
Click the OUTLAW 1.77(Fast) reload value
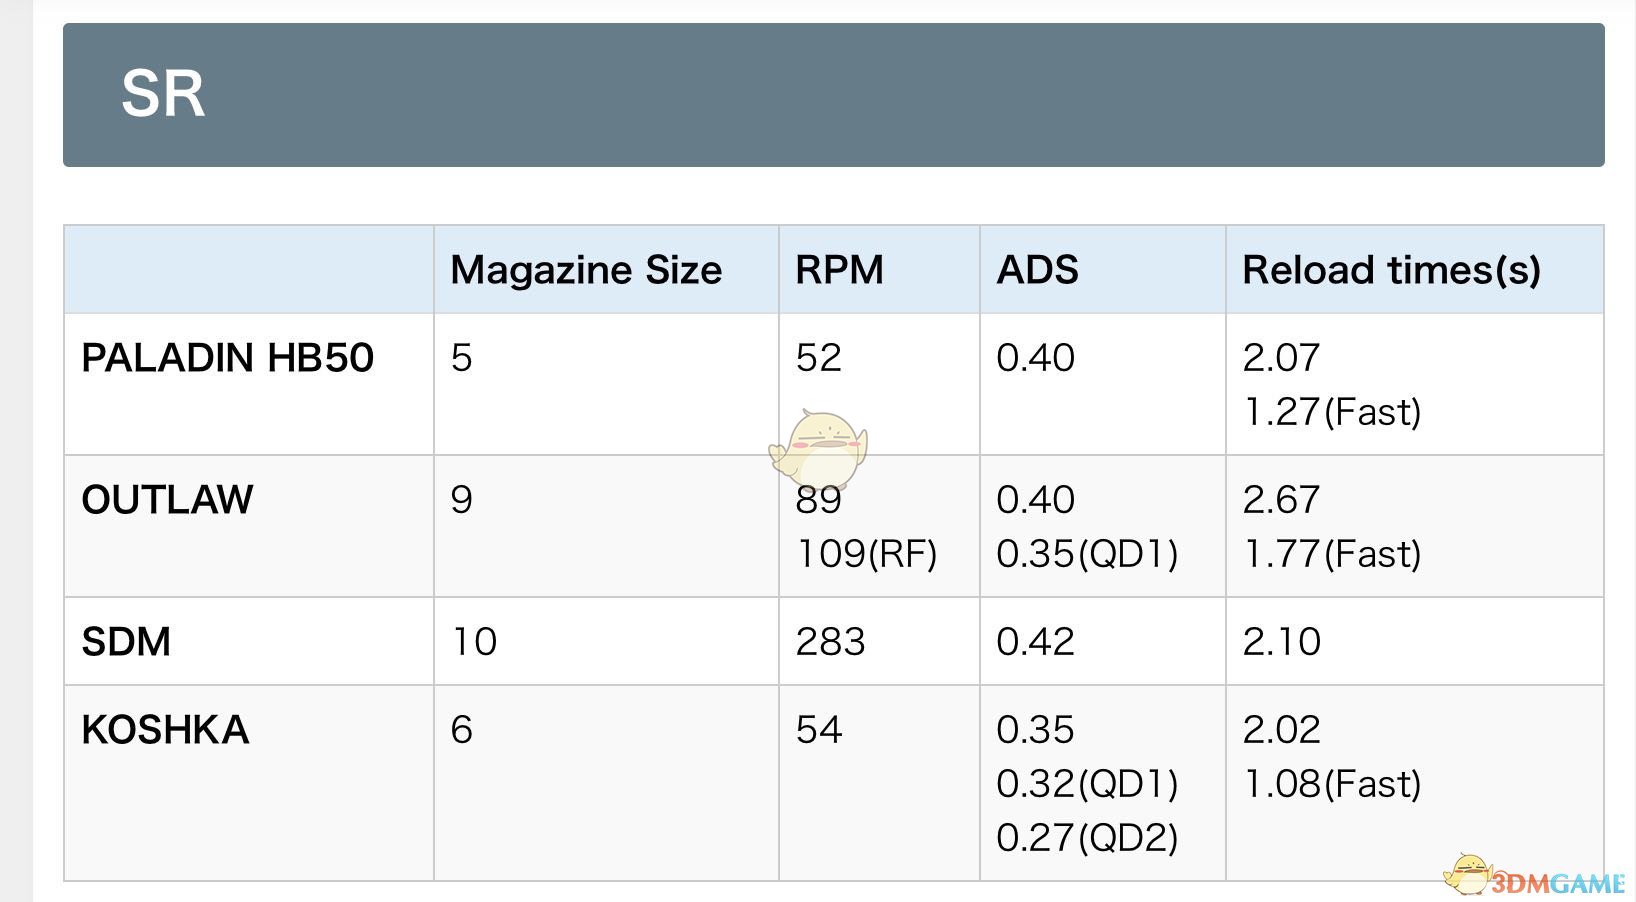point(1332,554)
